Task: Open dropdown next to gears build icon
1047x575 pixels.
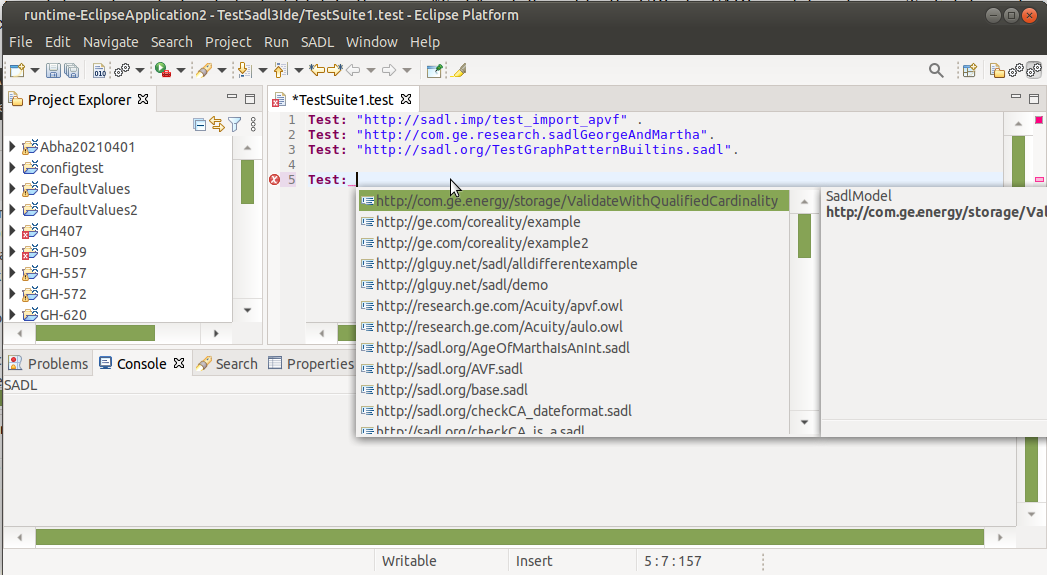Action: coord(140,70)
